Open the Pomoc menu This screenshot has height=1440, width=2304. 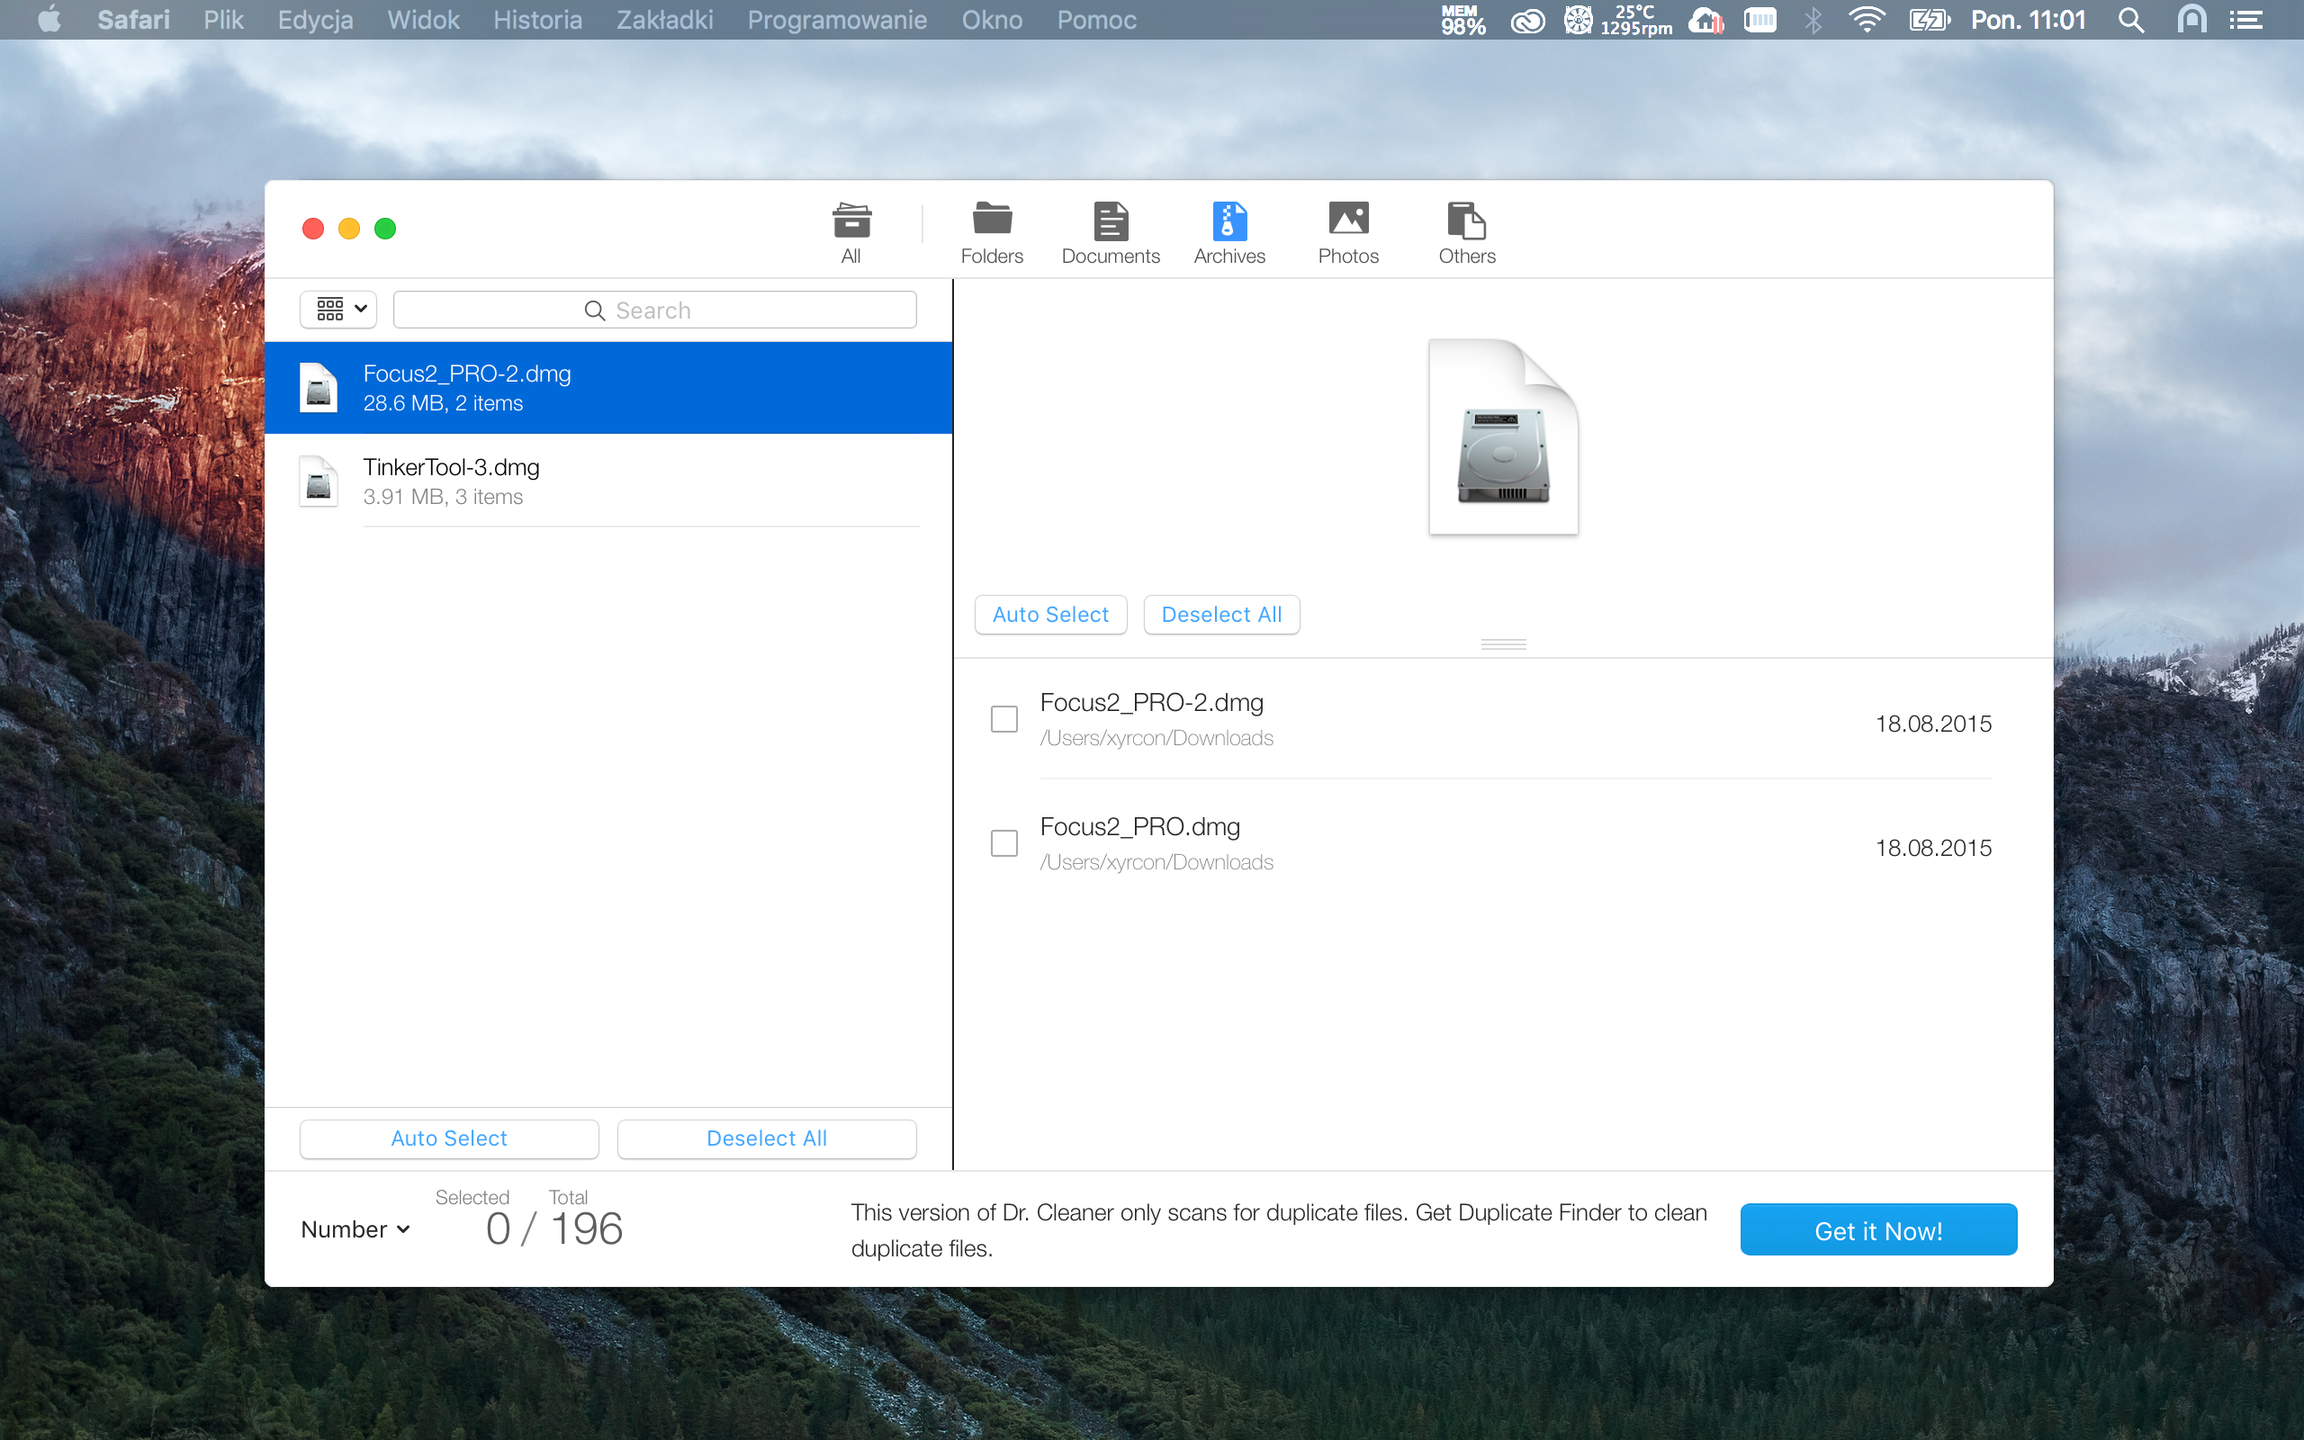(x=1097, y=20)
